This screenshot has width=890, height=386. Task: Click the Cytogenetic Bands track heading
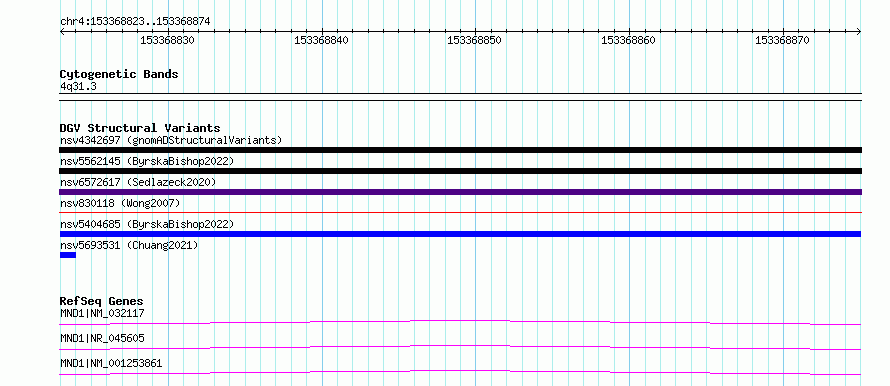tap(119, 74)
